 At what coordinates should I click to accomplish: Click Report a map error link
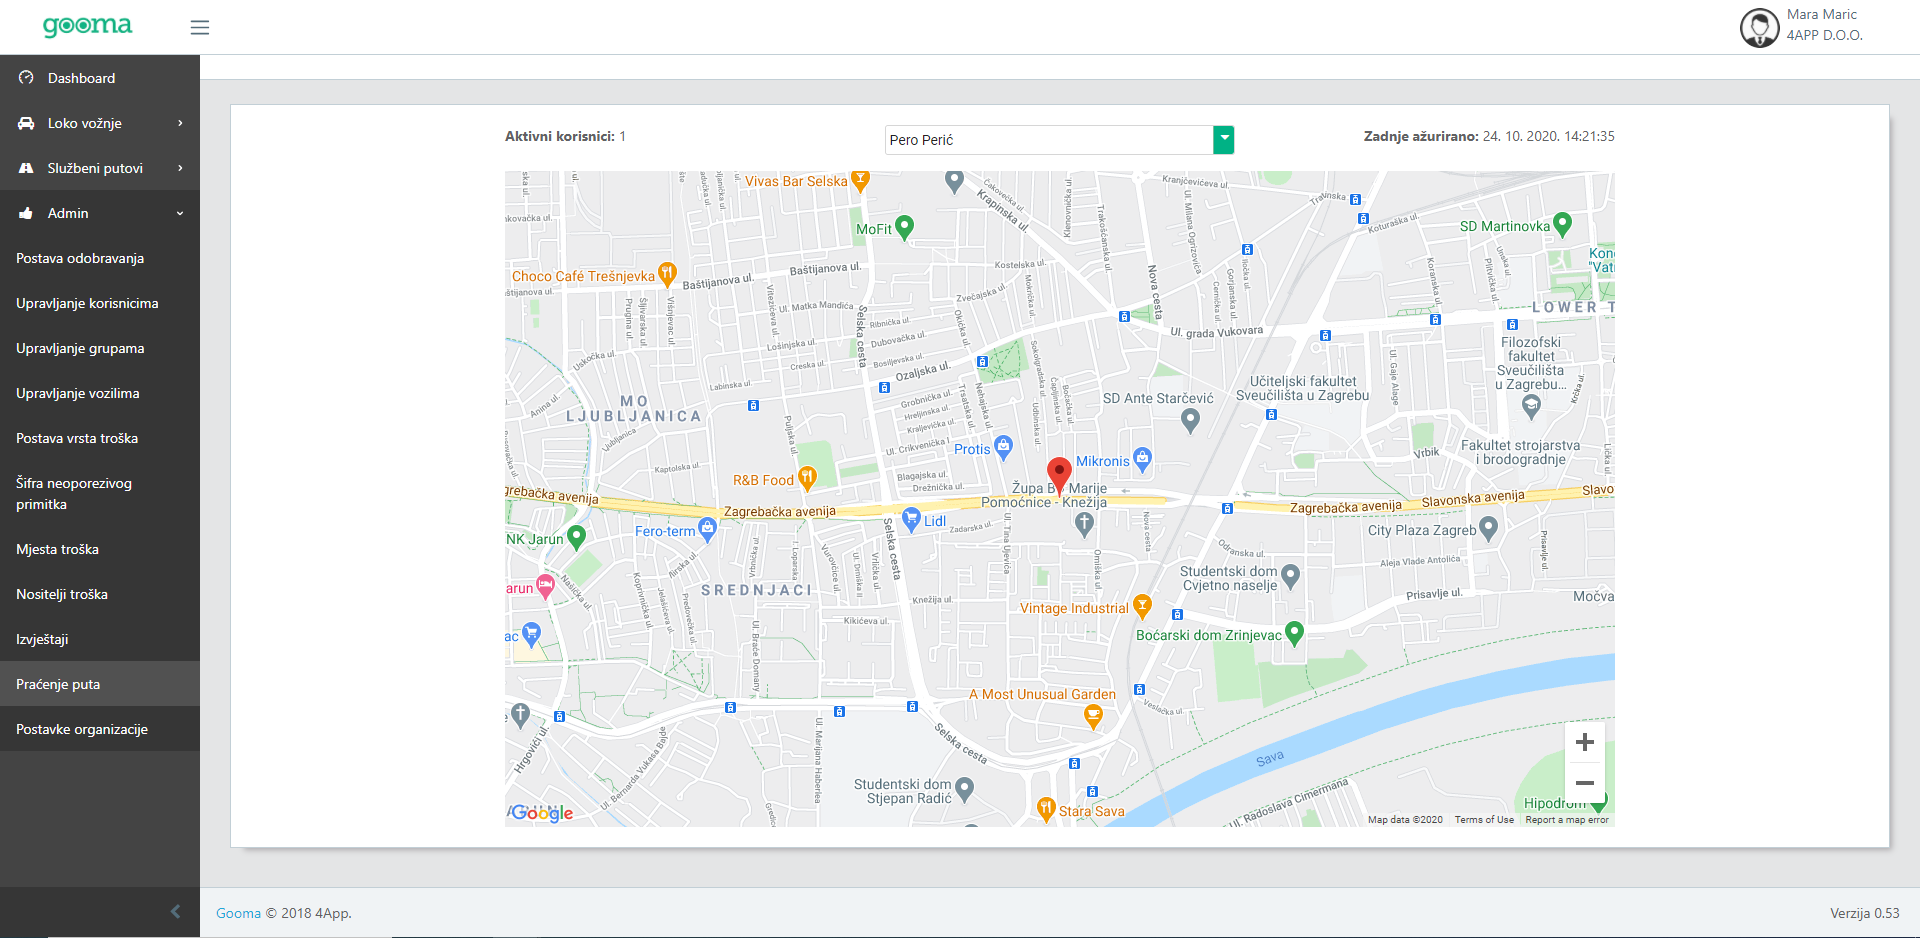1567,819
